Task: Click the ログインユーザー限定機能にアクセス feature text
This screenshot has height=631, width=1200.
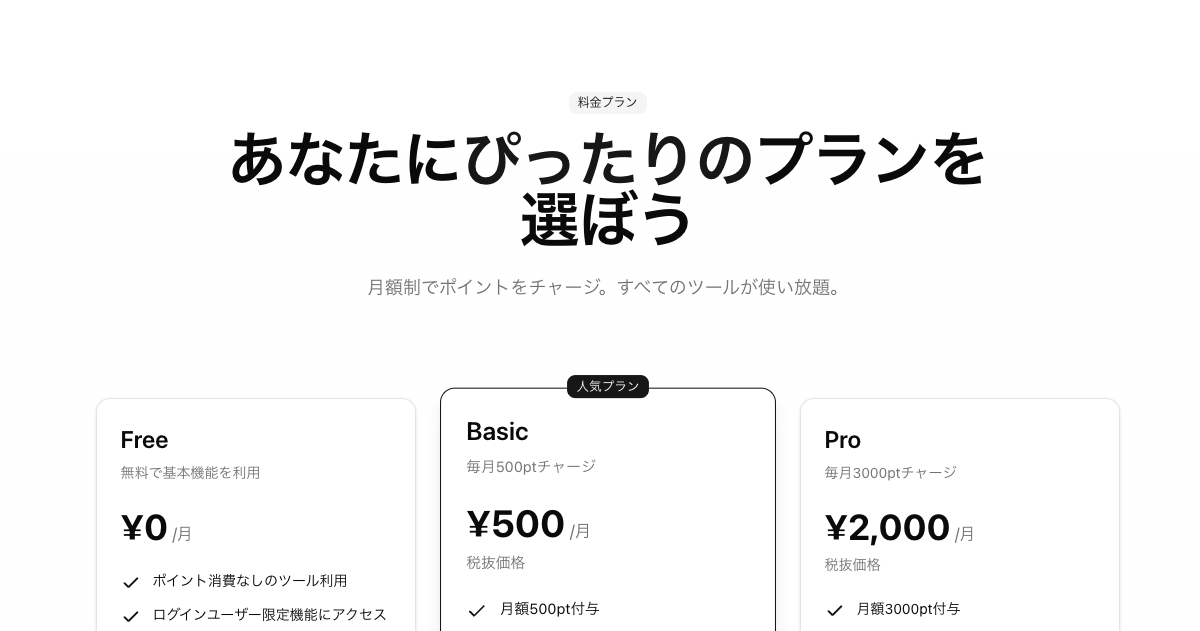Action: 269,614
